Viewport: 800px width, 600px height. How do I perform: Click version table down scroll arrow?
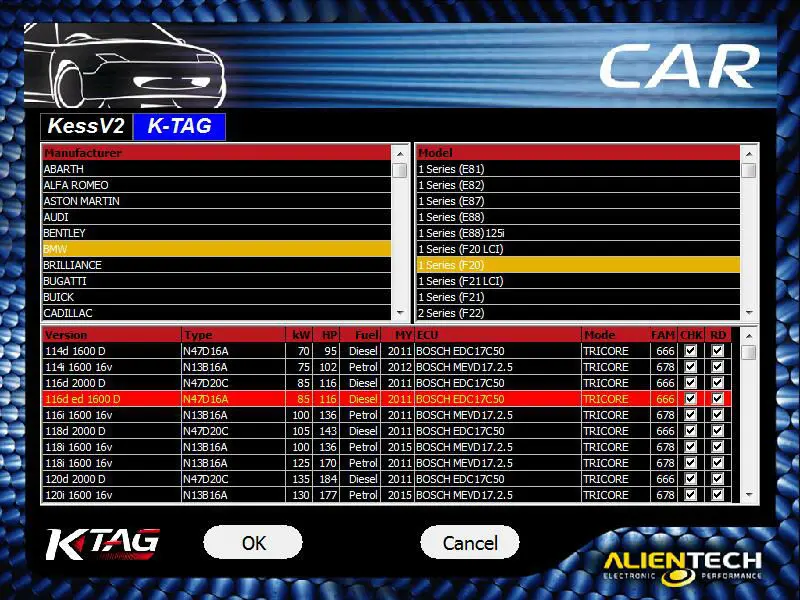pyautogui.click(x=748, y=494)
